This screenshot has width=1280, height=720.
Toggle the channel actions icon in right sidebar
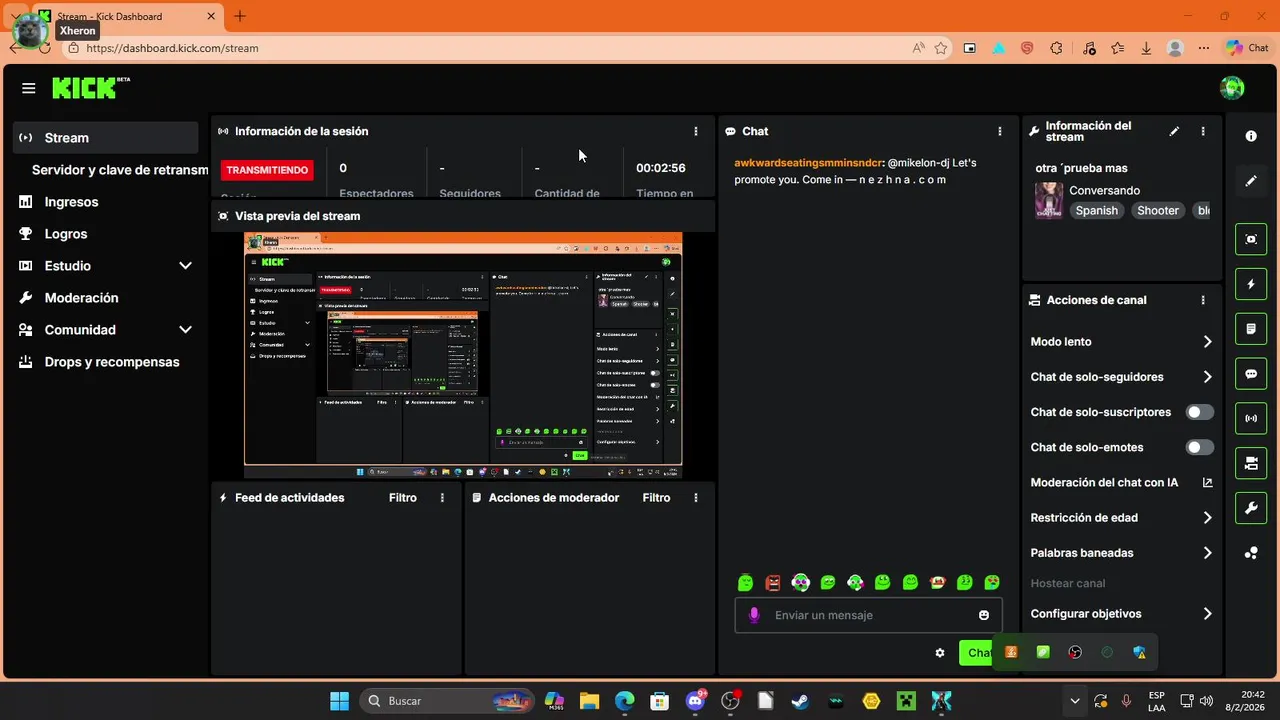[x=1251, y=463]
